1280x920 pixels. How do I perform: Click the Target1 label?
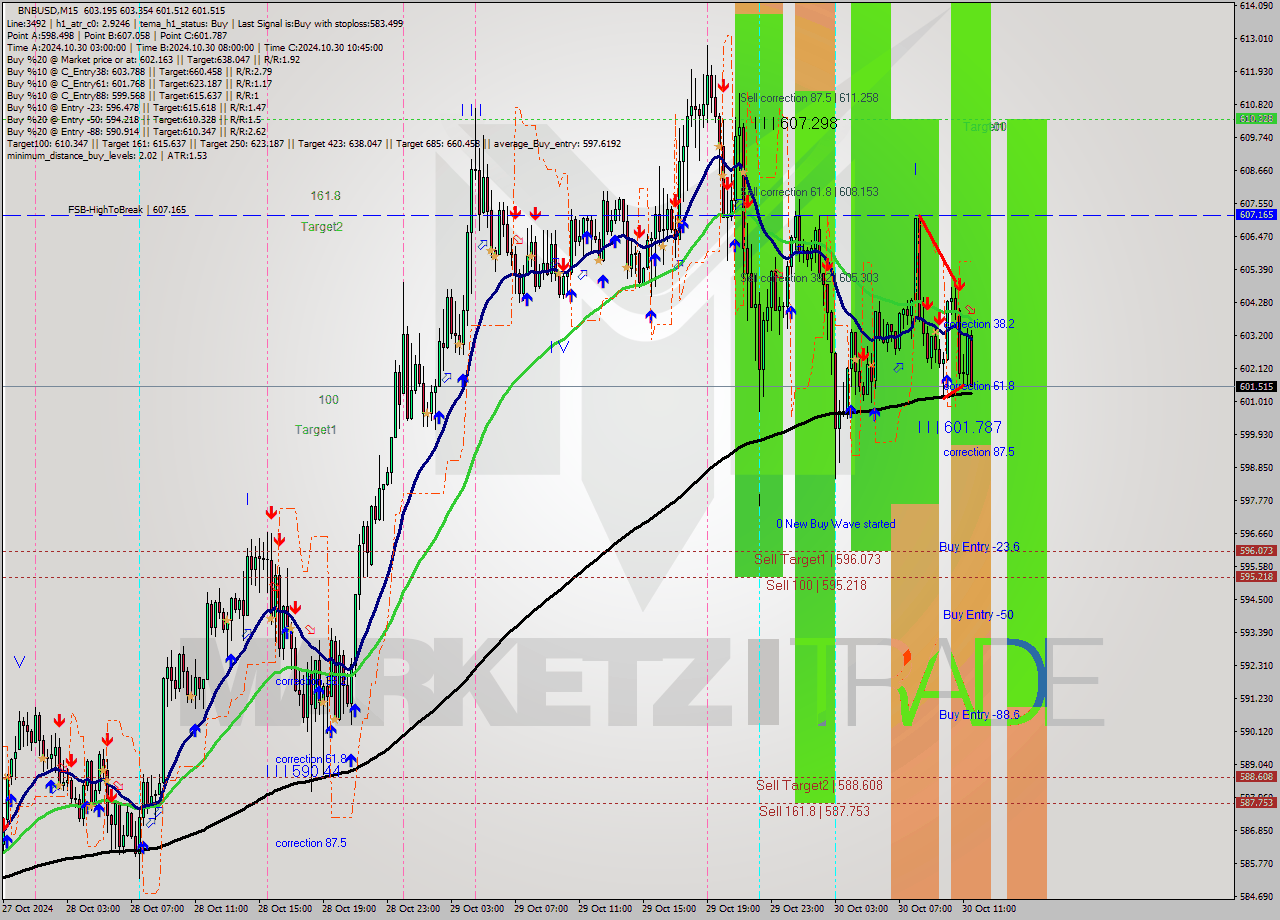pos(315,430)
